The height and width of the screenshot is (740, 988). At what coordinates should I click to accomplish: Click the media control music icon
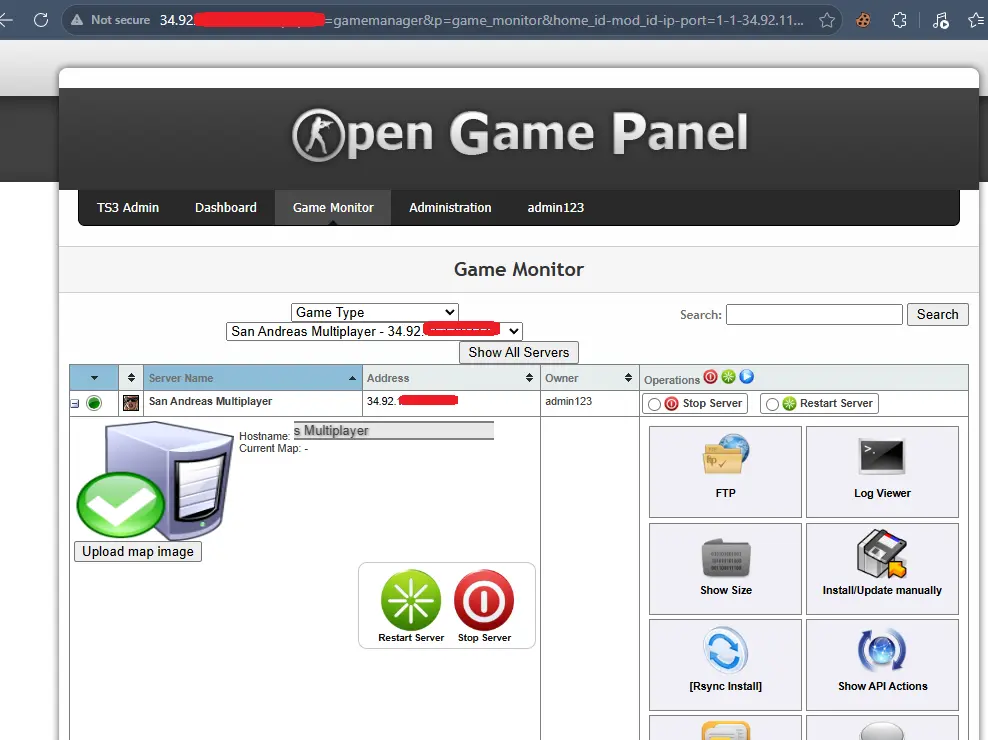[x=940, y=20]
